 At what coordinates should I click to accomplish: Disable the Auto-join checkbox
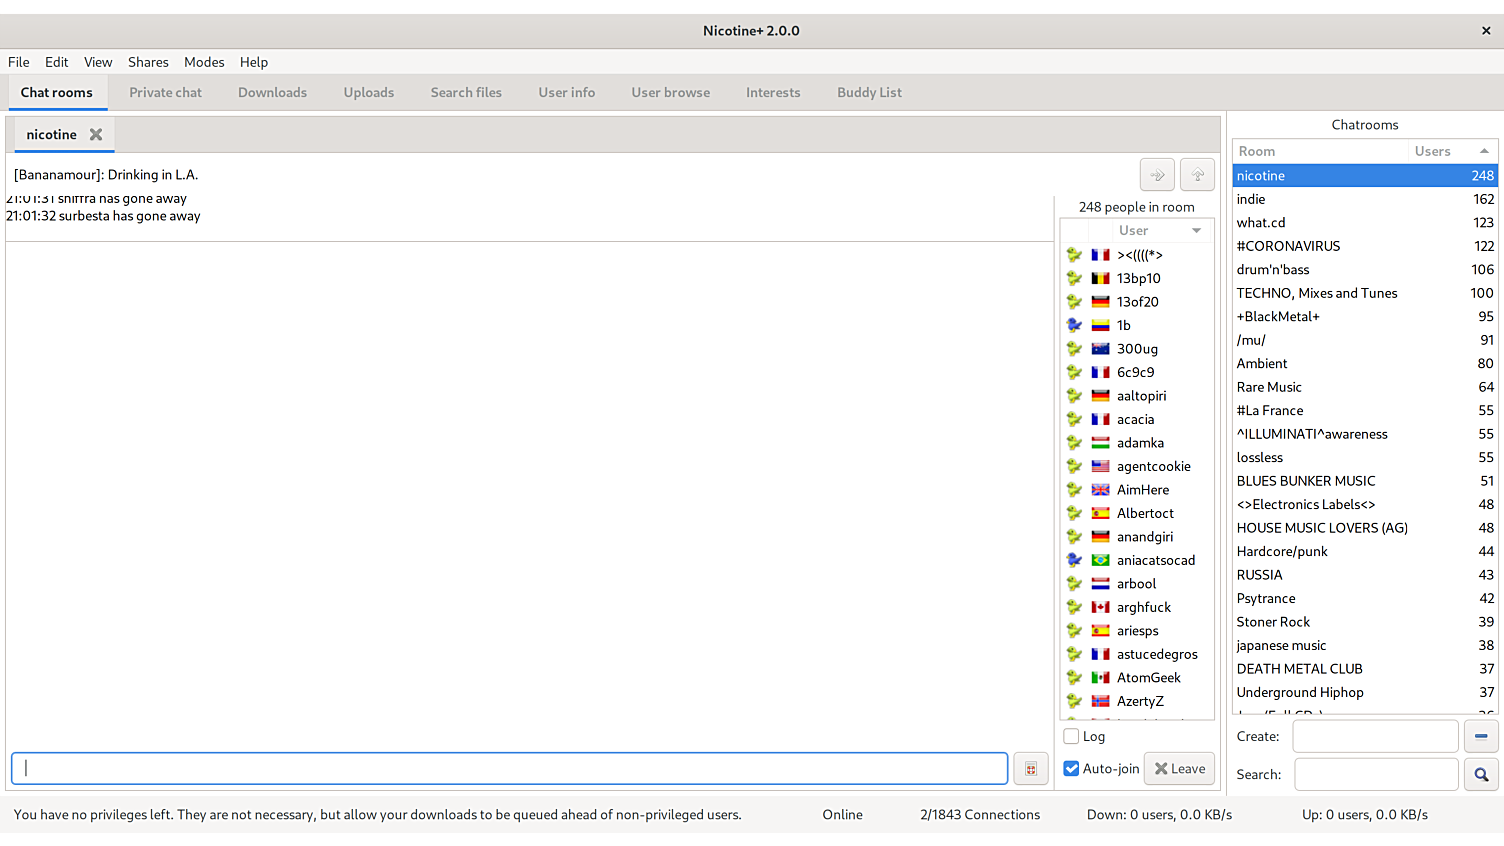[1071, 769]
